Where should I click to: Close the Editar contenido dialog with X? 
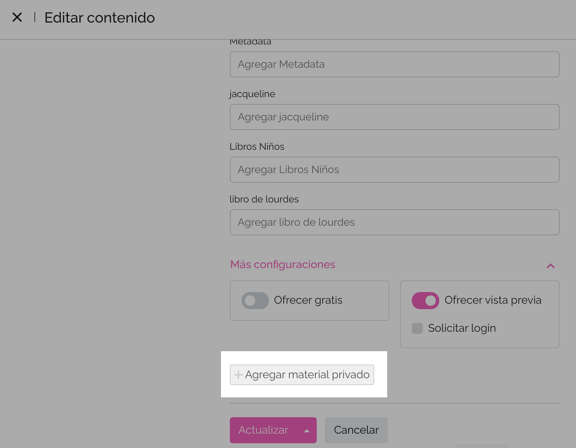[17, 17]
